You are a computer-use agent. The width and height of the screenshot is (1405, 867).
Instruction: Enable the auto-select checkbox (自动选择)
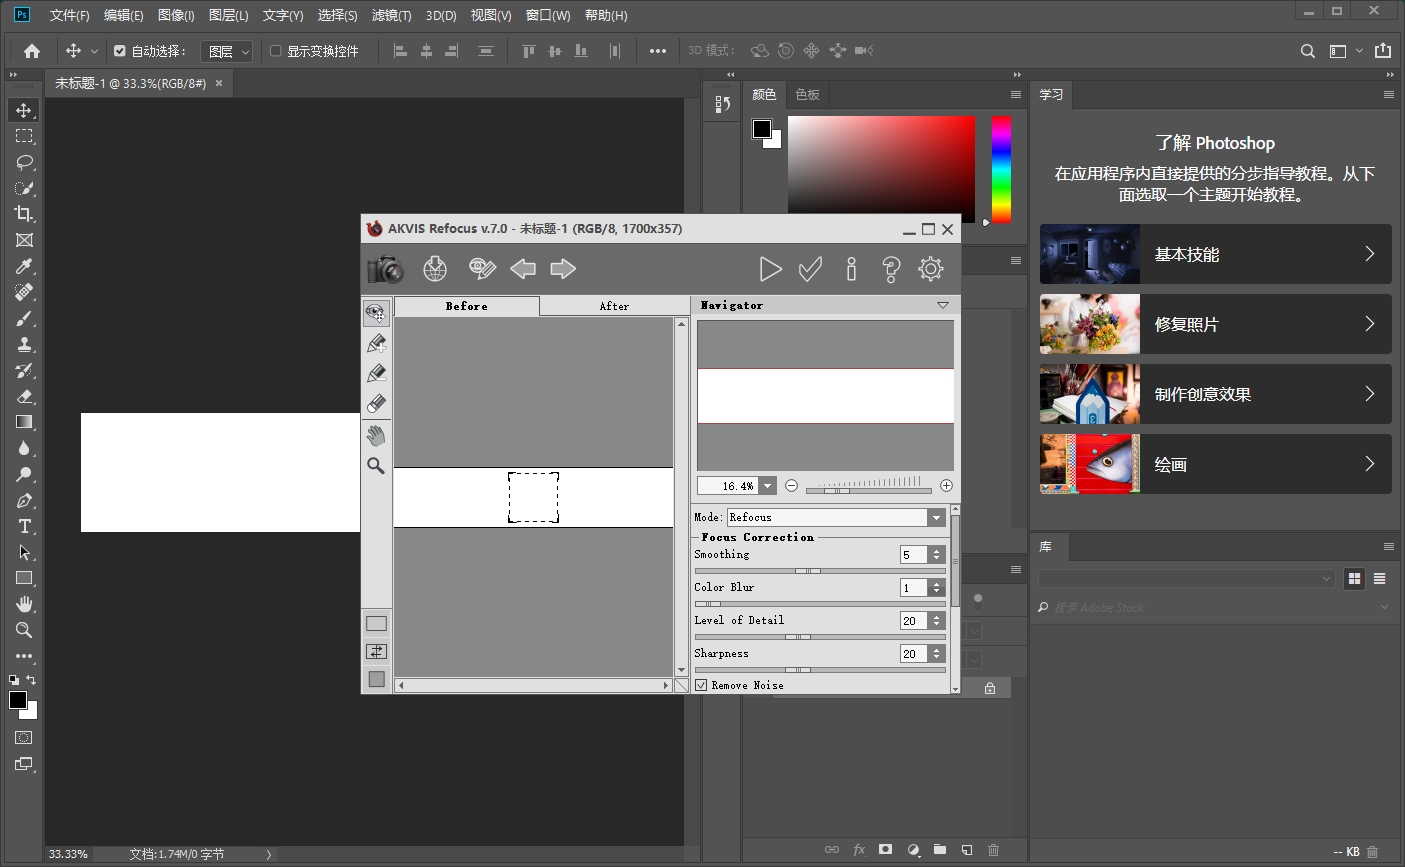(x=120, y=51)
